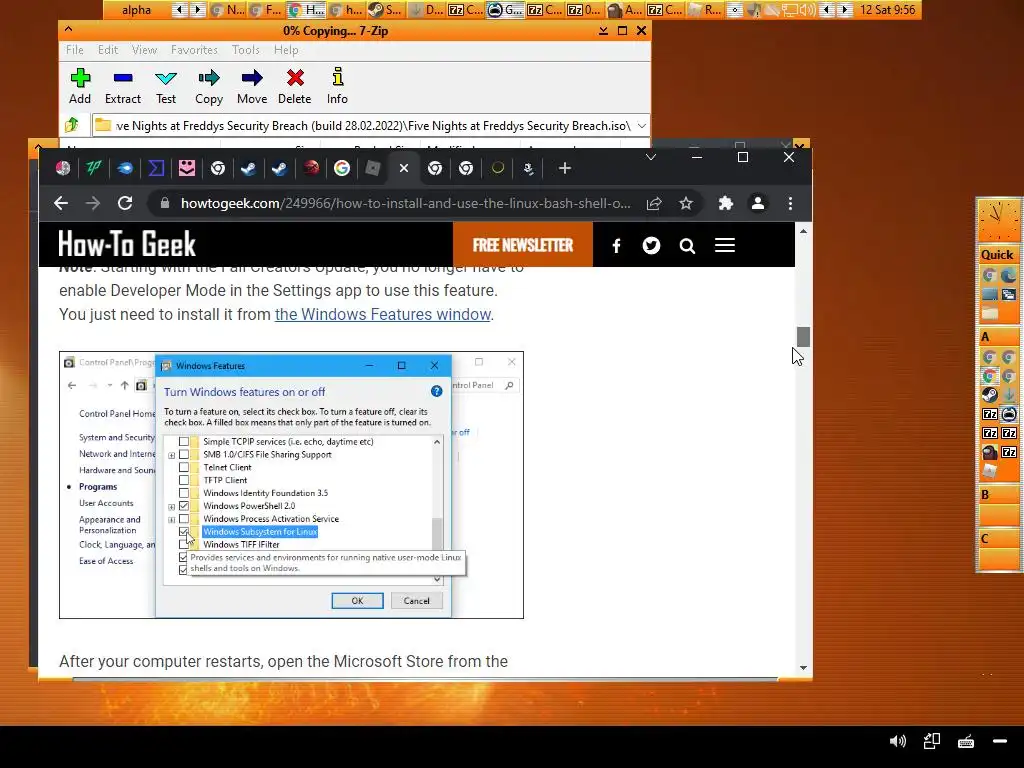Switch to the Google favicon tab
The height and width of the screenshot is (768, 1024).
pyautogui.click(x=342, y=168)
